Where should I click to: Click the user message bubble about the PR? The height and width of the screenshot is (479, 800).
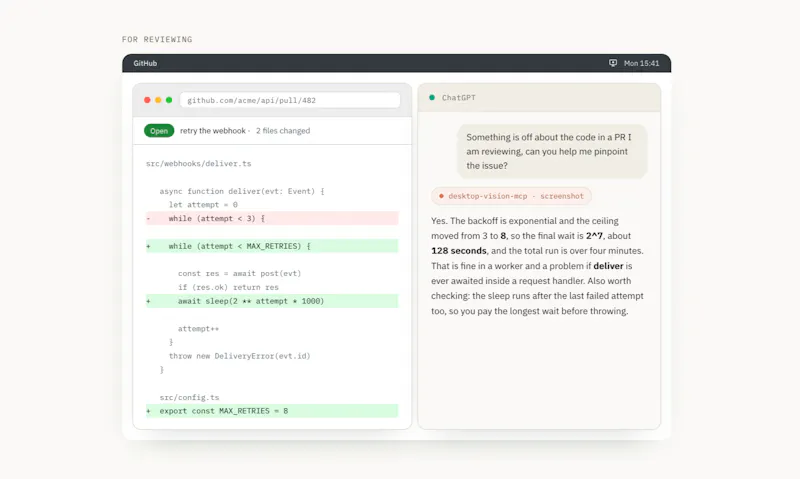(x=552, y=152)
